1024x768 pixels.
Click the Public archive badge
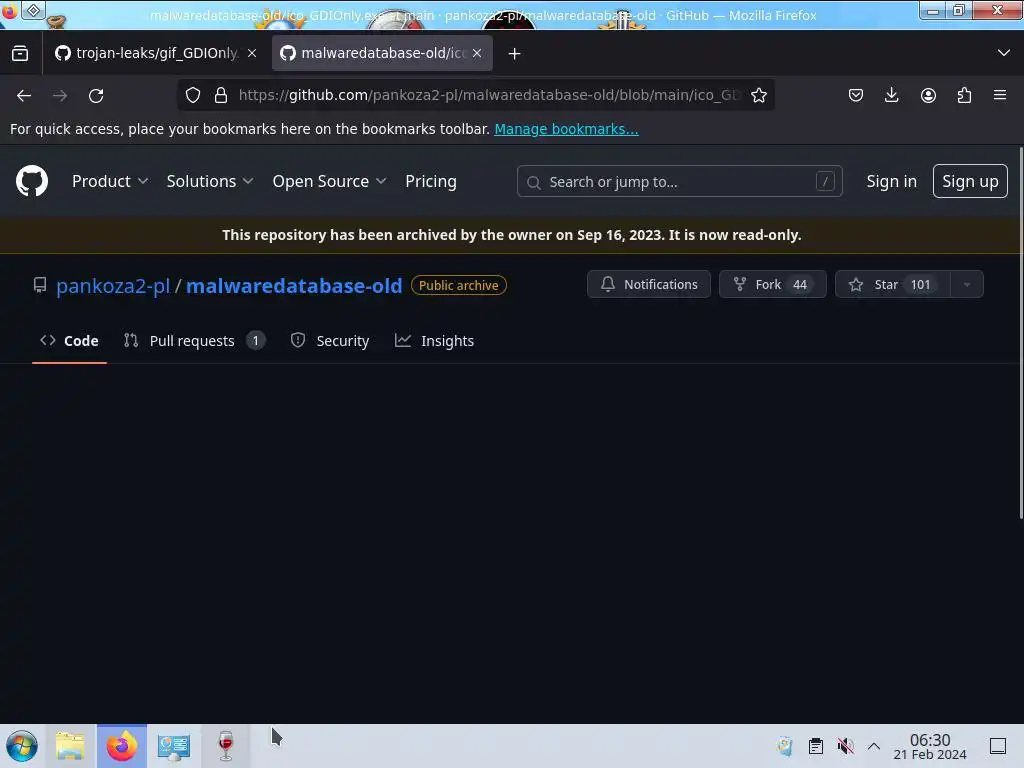458,285
